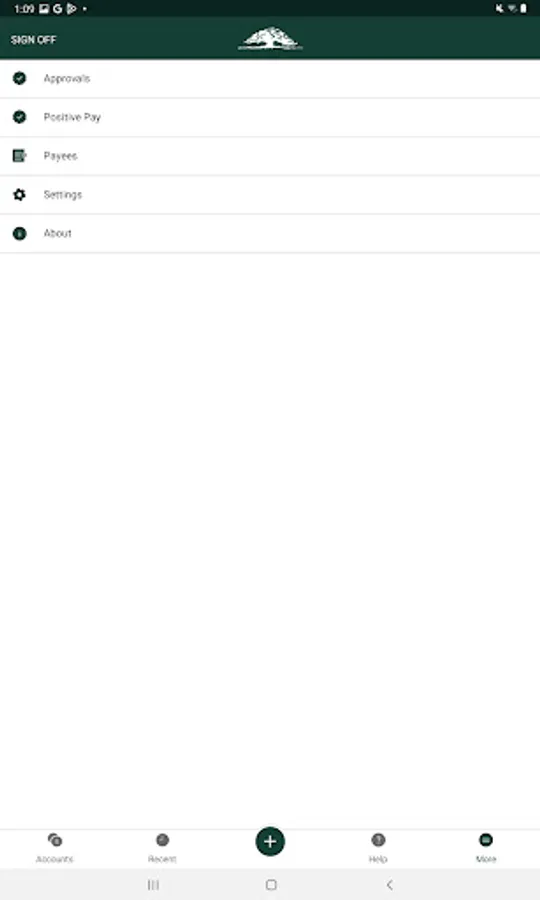Tap the Android home navigation button

[271, 885]
